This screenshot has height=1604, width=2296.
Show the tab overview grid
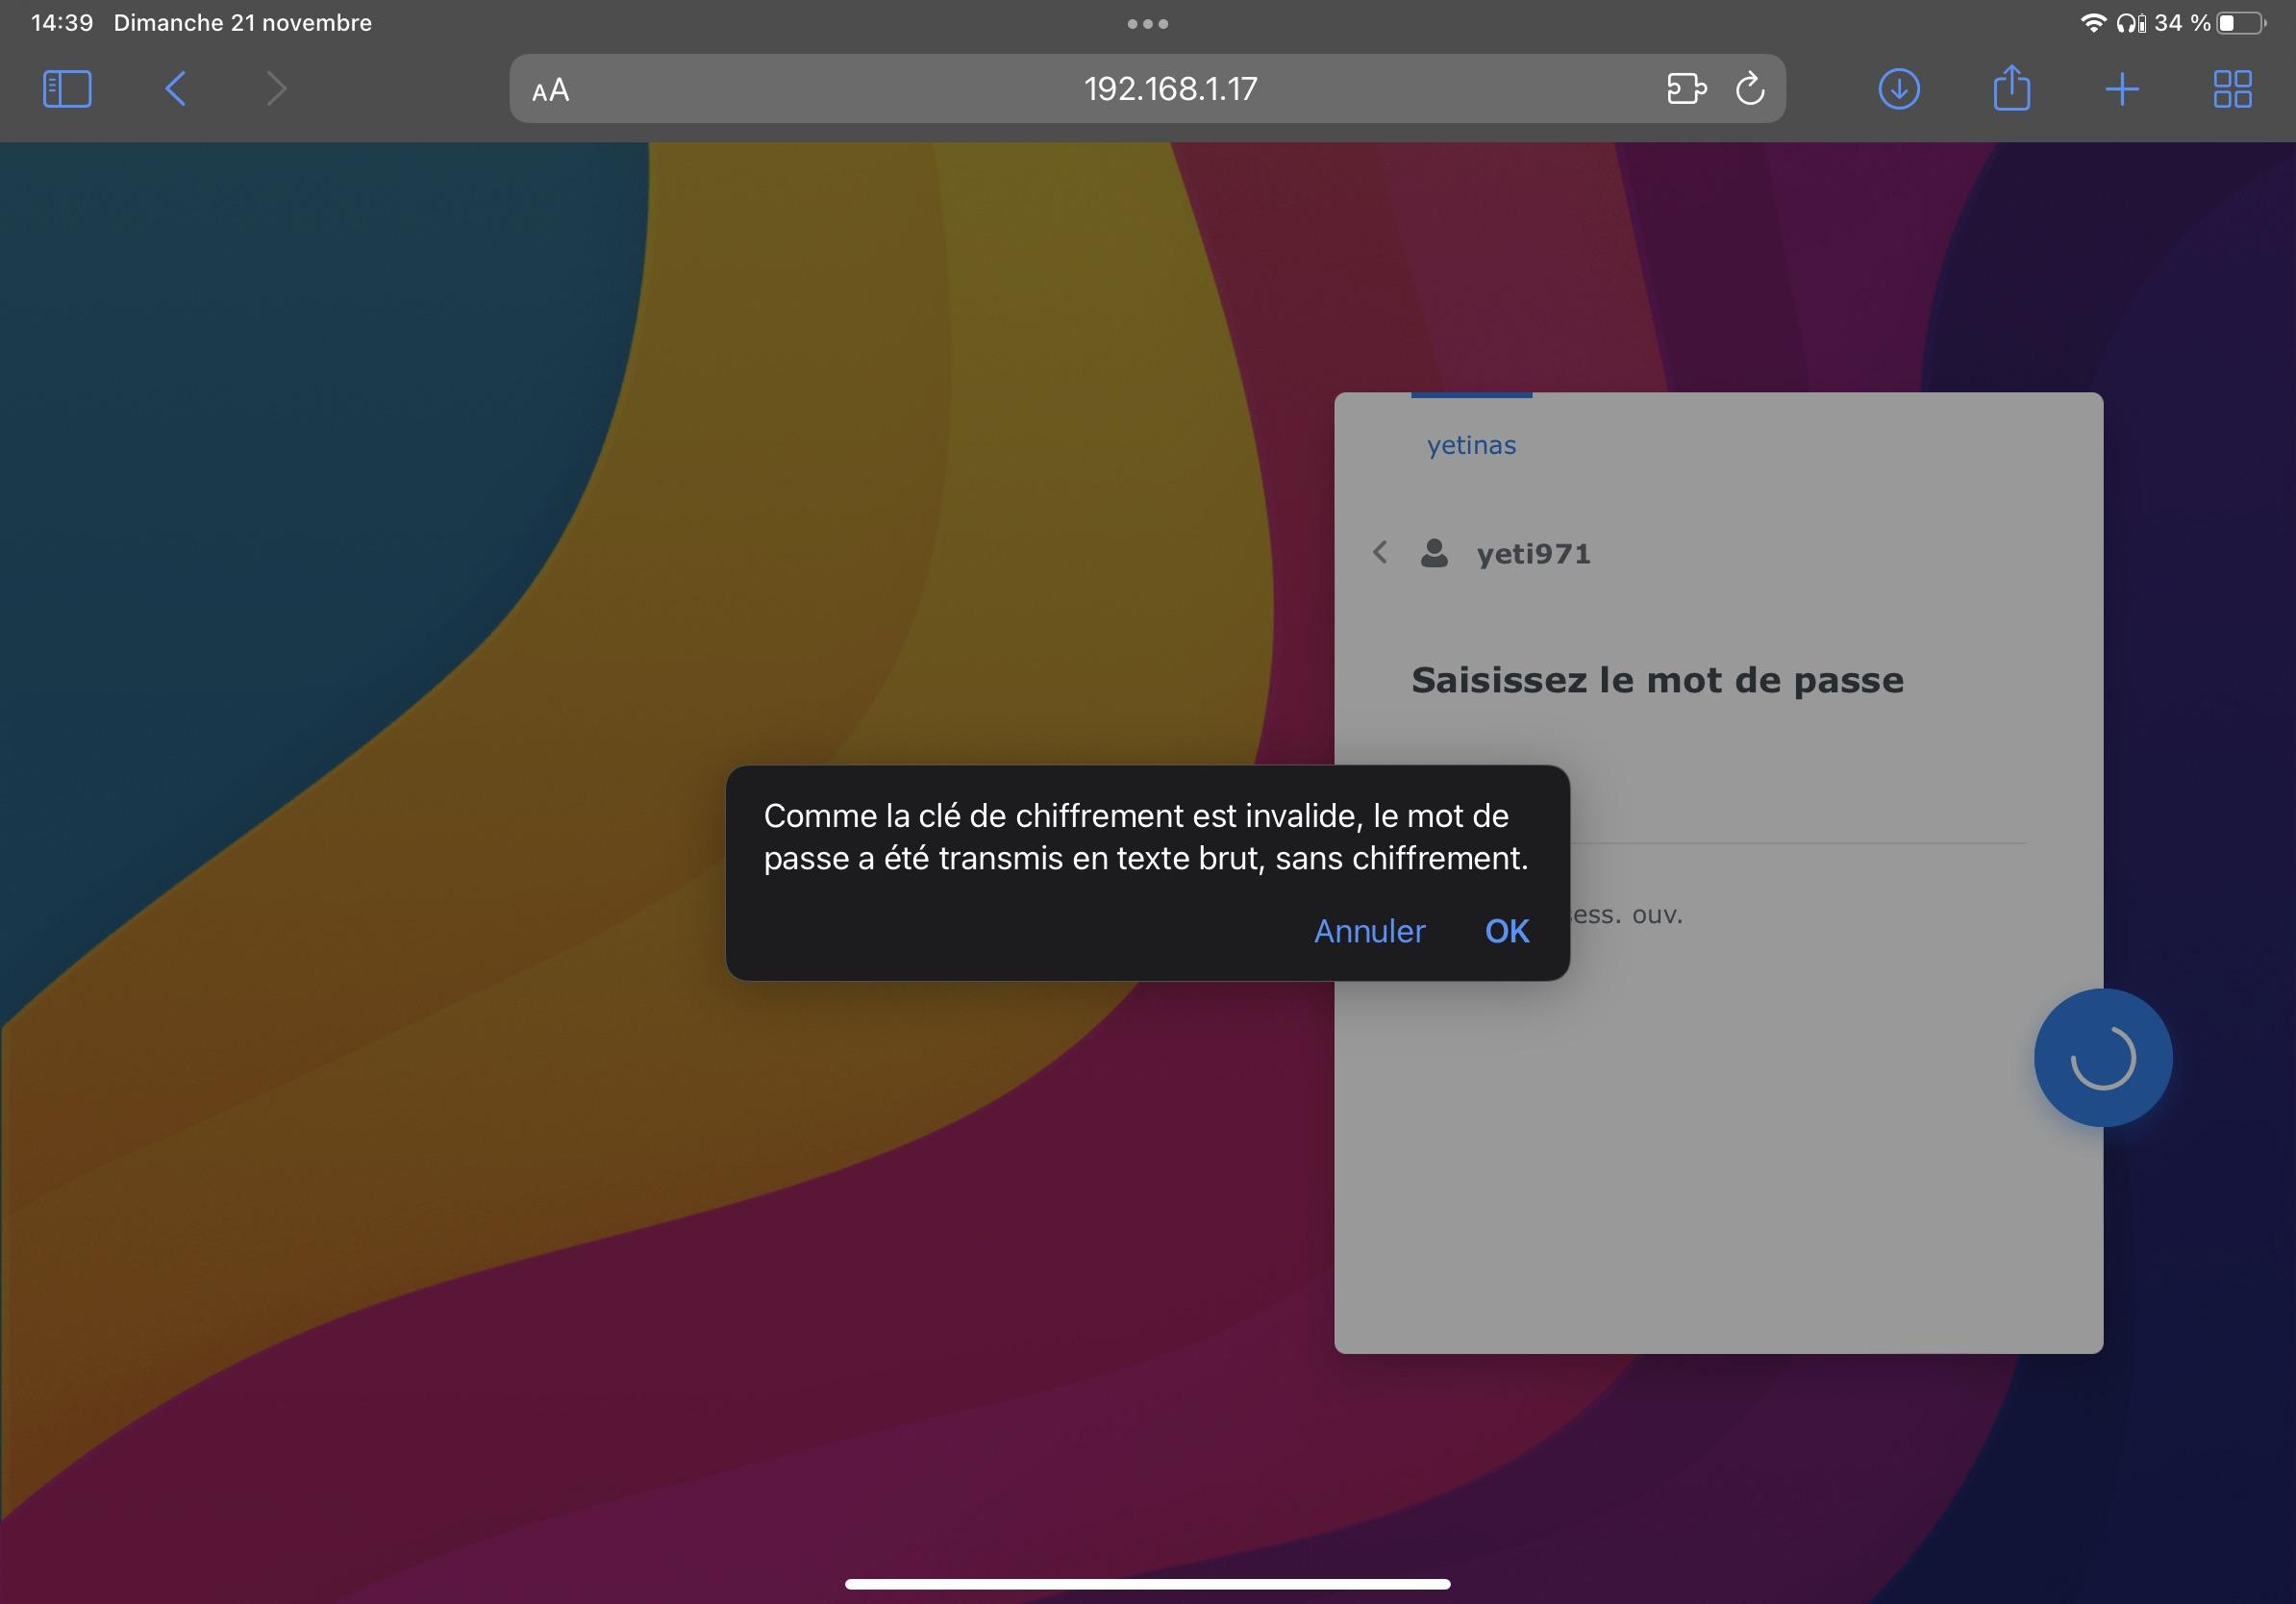tap(2232, 89)
